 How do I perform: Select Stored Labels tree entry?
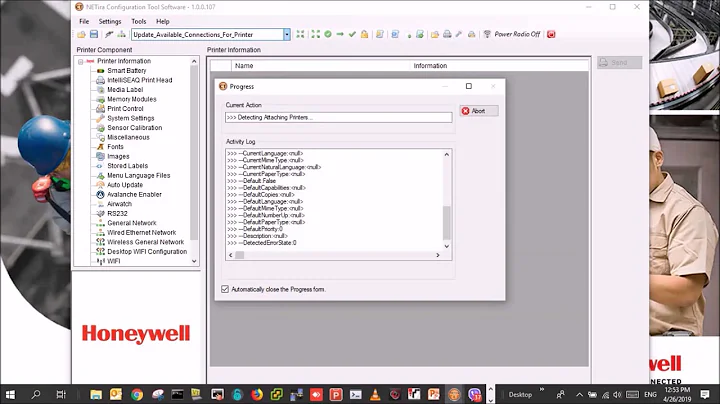(x=127, y=166)
